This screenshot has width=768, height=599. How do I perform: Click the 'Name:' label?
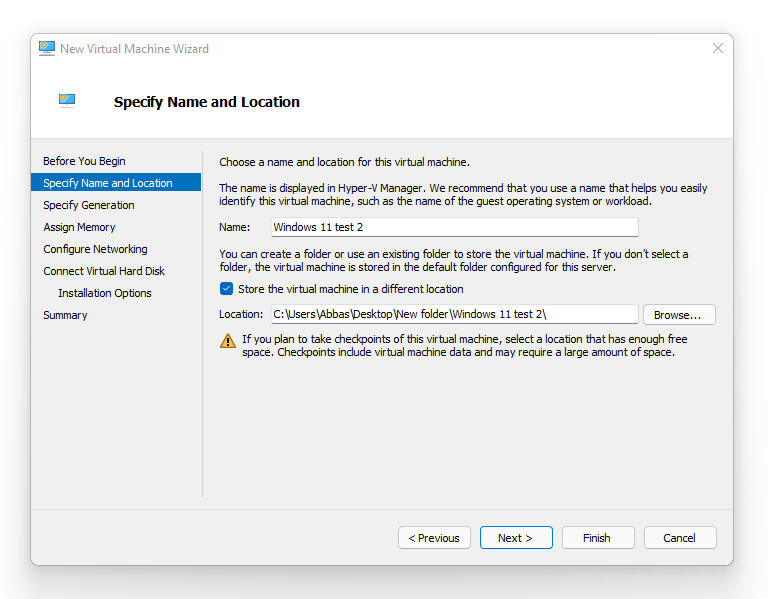pyautogui.click(x=235, y=227)
